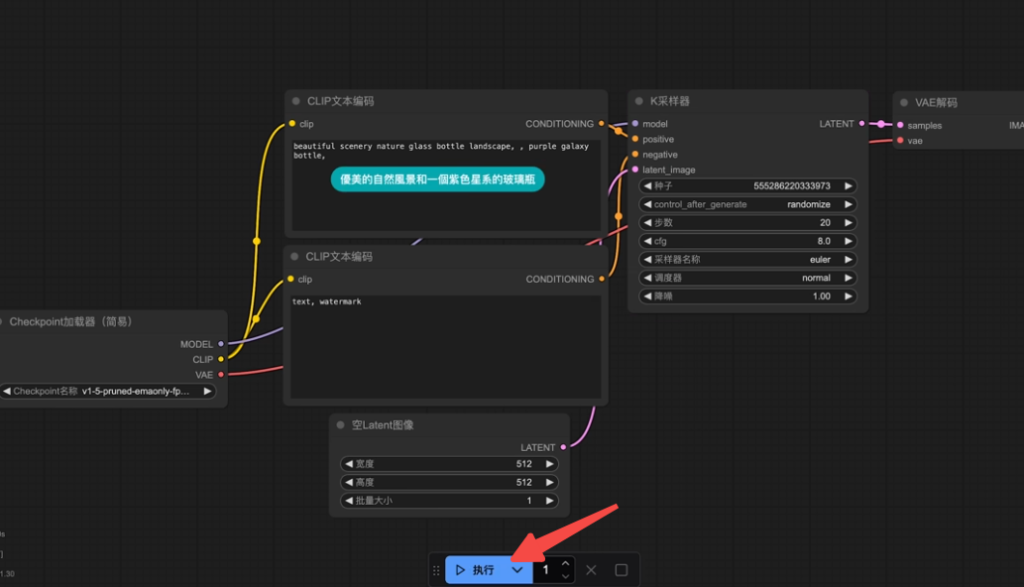Open the control_after_generate randomize selector
Viewport: 1024px width, 587px height.
pos(747,204)
